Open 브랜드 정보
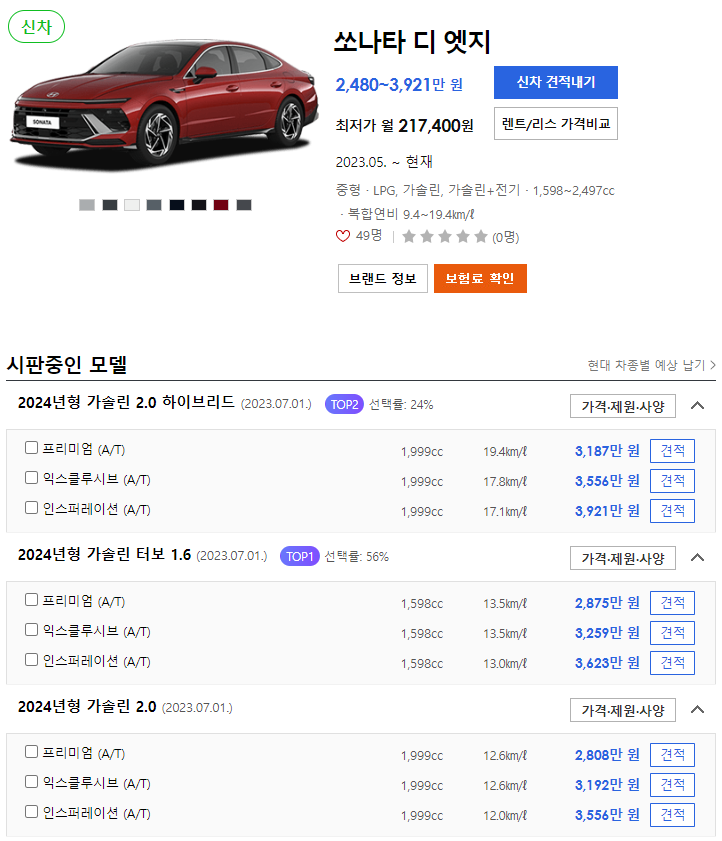The image size is (722, 841). 382,278
